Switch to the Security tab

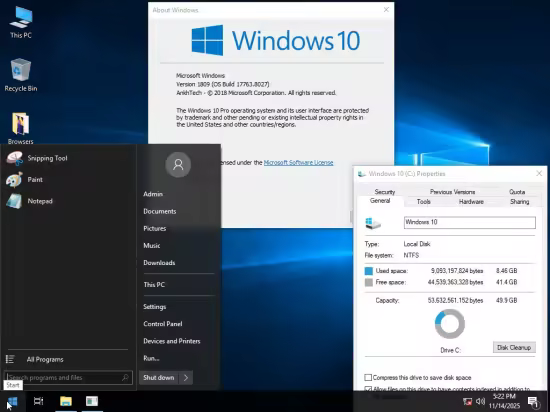click(x=385, y=192)
